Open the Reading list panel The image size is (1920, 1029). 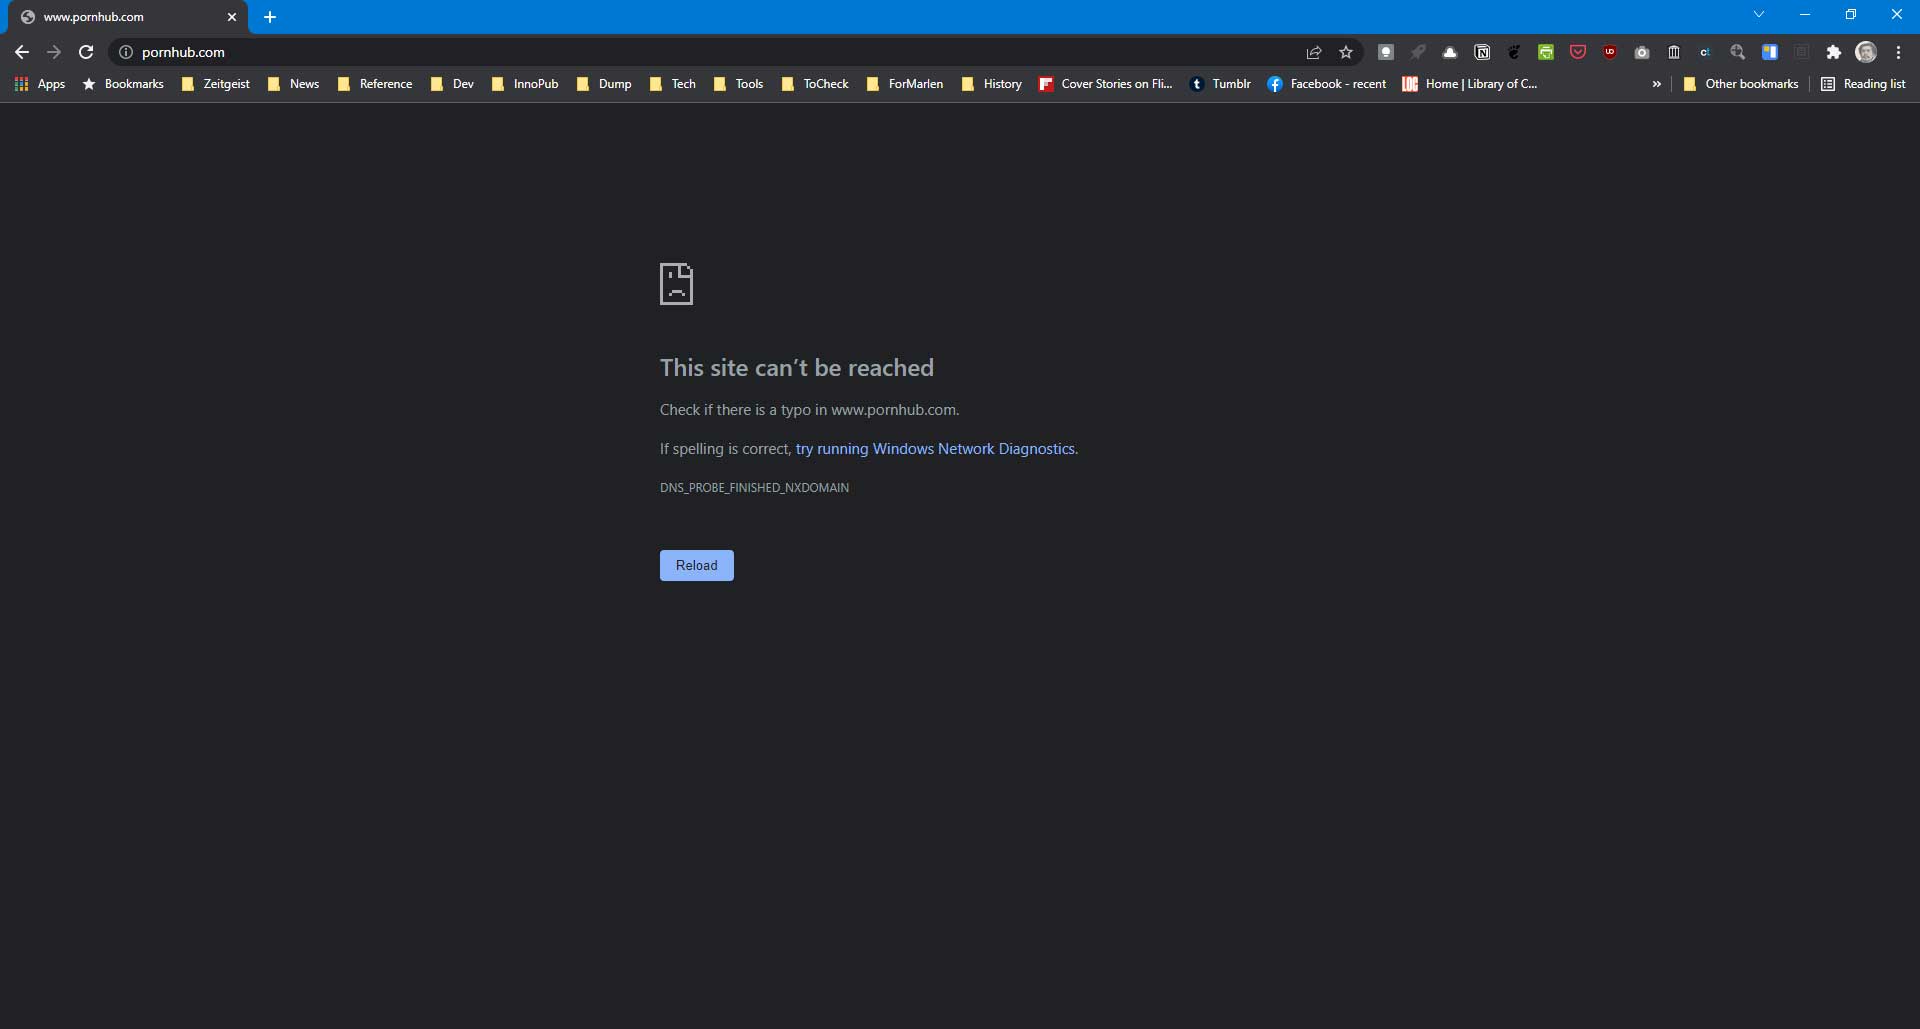coord(1864,84)
